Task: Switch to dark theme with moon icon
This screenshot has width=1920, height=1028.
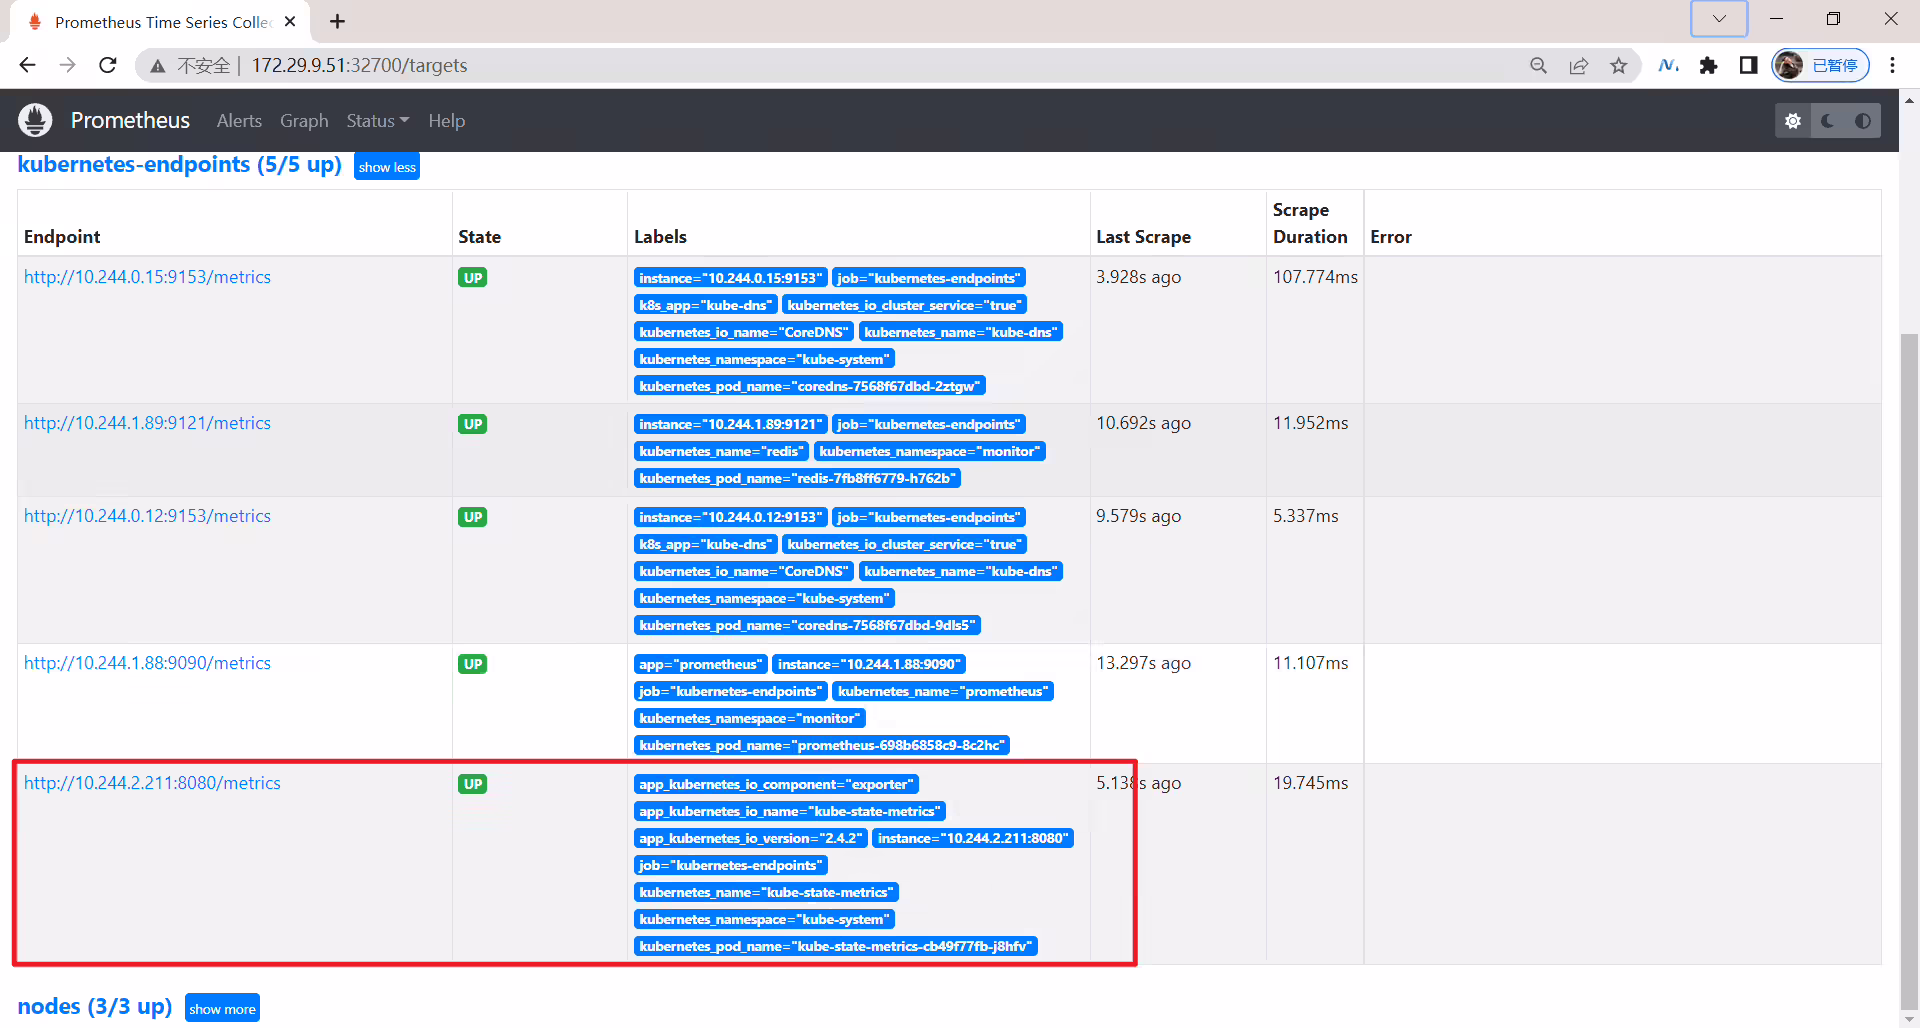Action: (x=1828, y=121)
